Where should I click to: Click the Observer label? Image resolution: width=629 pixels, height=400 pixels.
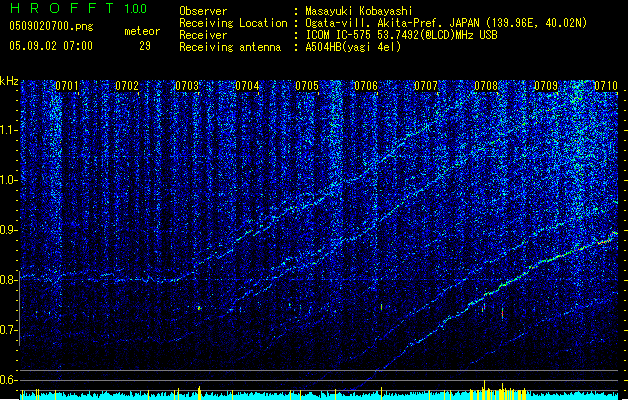coord(203,11)
